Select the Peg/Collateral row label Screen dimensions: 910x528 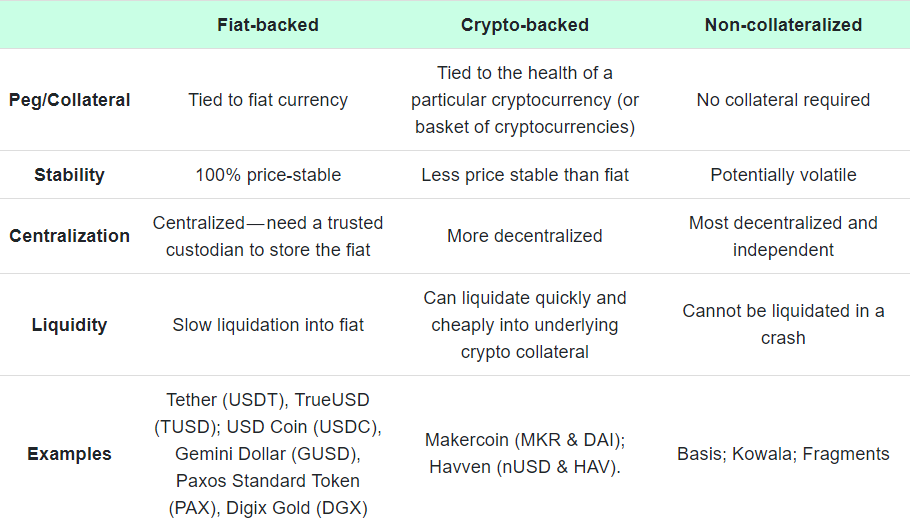[69, 100]
